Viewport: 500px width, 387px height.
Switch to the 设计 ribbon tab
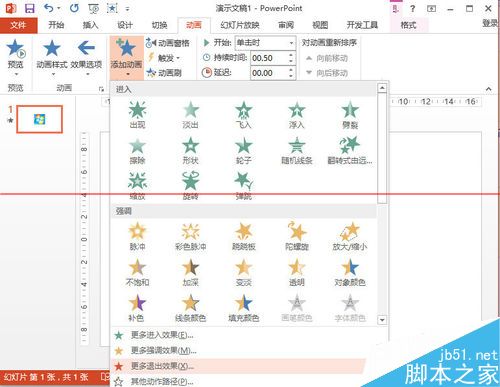(x=125, y=25)
